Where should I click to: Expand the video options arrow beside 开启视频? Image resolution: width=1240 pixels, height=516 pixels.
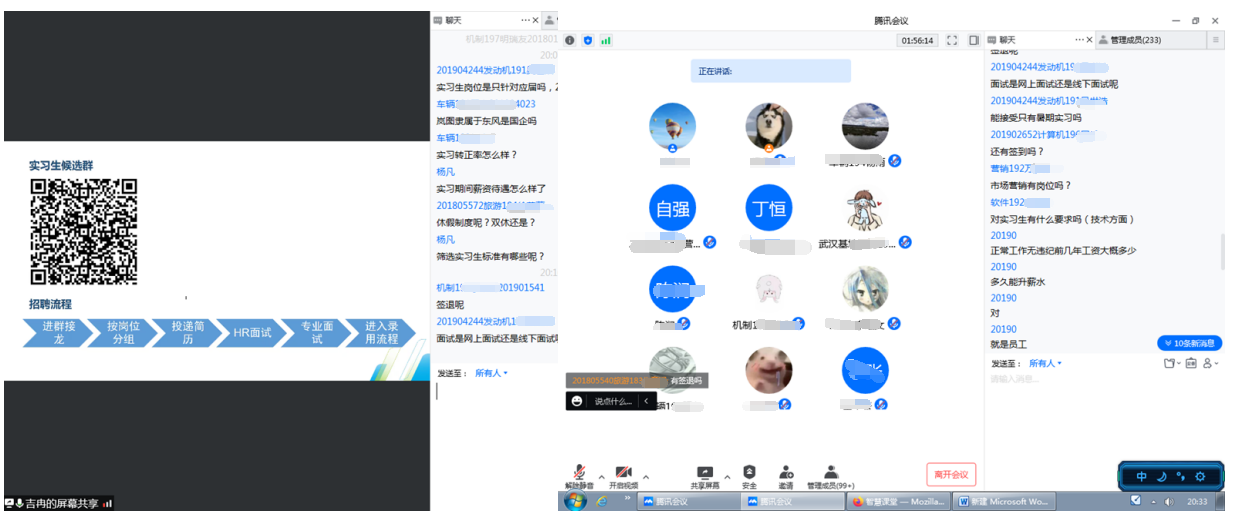[x=646, y=476]
